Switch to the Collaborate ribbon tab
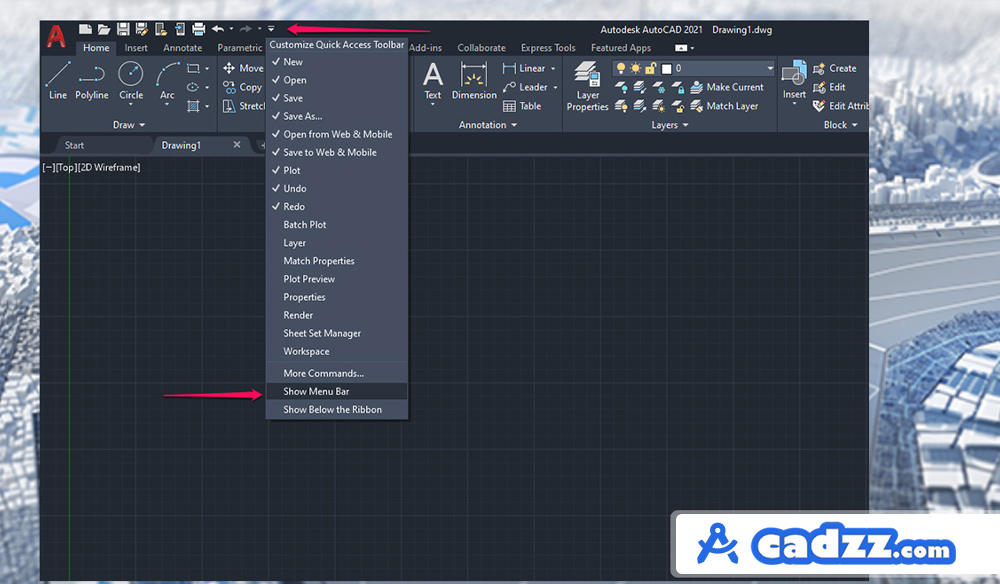This screenshot has height=584, width=1000. [482, 48]
